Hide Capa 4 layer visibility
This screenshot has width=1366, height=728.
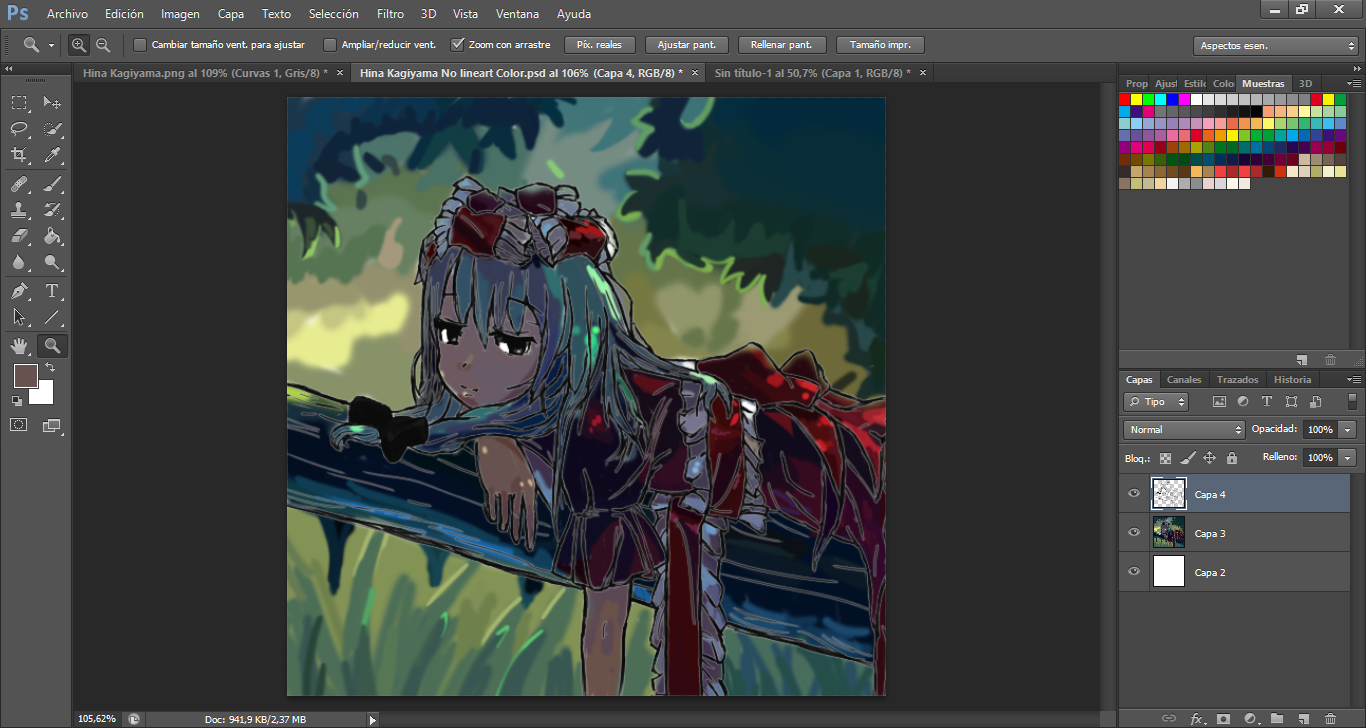click(x=1134, y=493)
